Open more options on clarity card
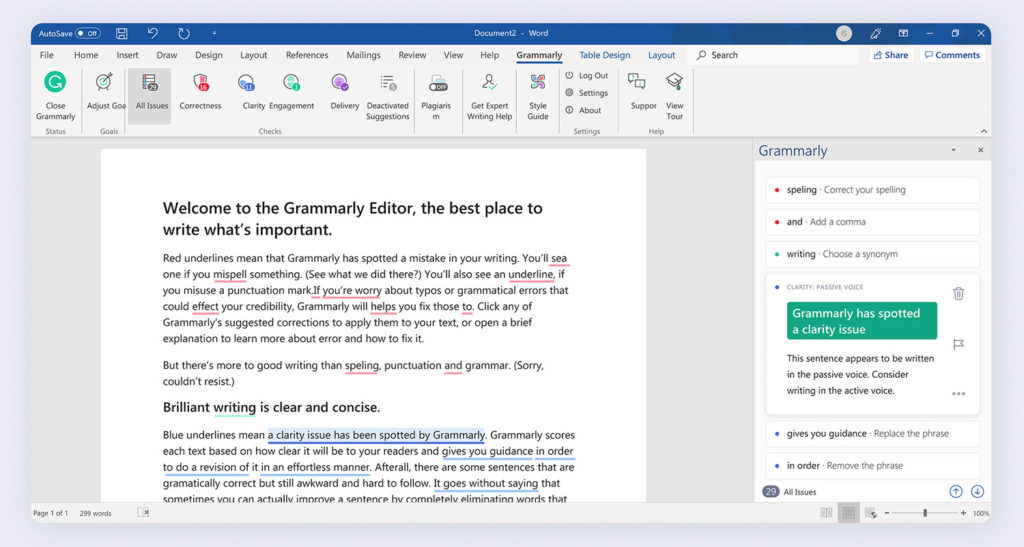The height and width of the screenshot is (547, 1024). click(958, 394)
